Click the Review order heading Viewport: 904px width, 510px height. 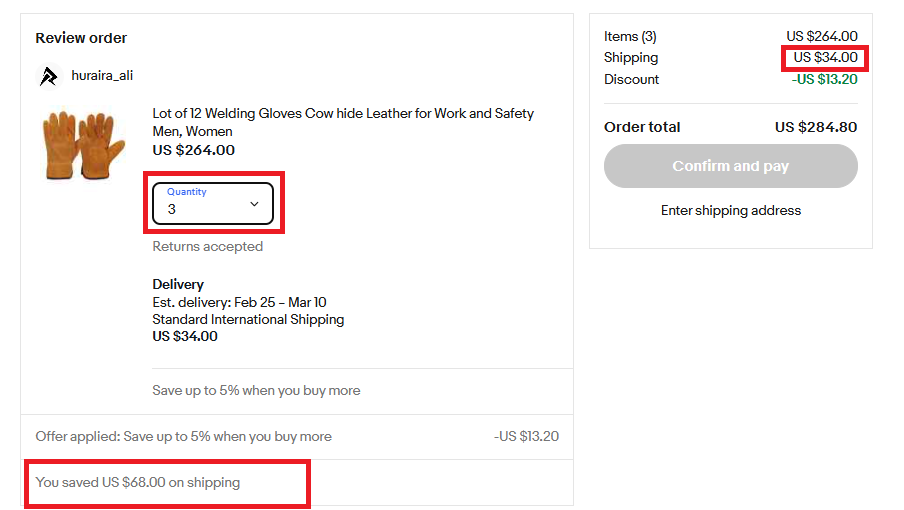point(81,38)
